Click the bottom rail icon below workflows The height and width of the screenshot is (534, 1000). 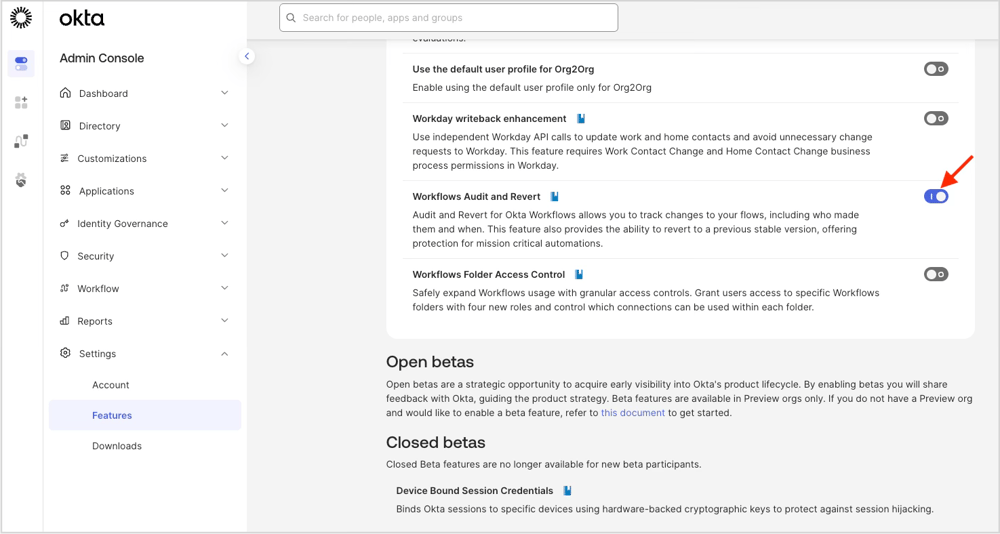(x=21, y=180)
